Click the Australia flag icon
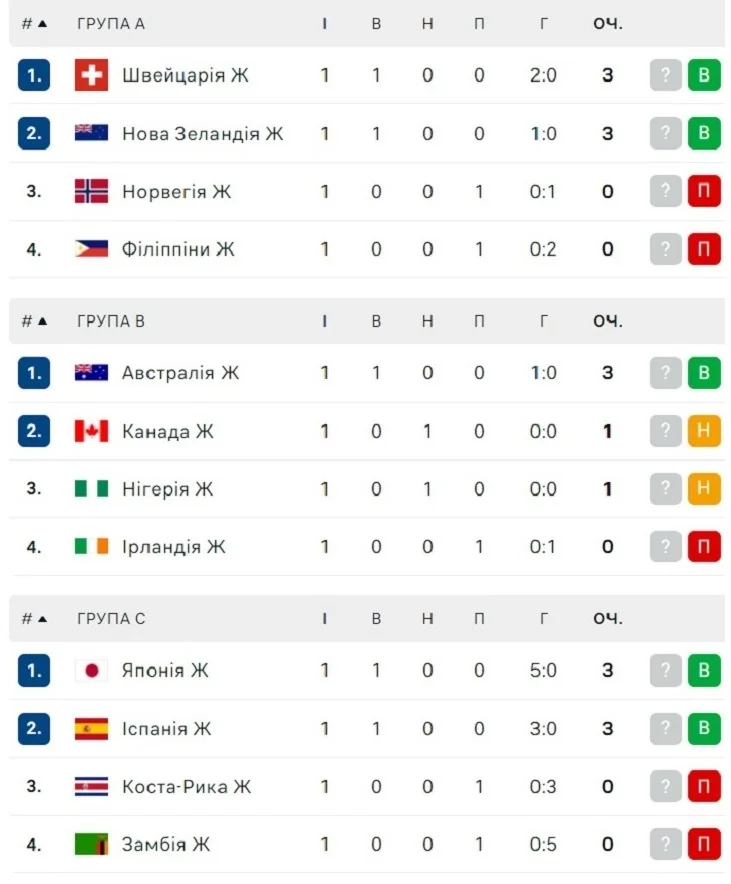Screen dimensions: 731x884 pos(91,373)
